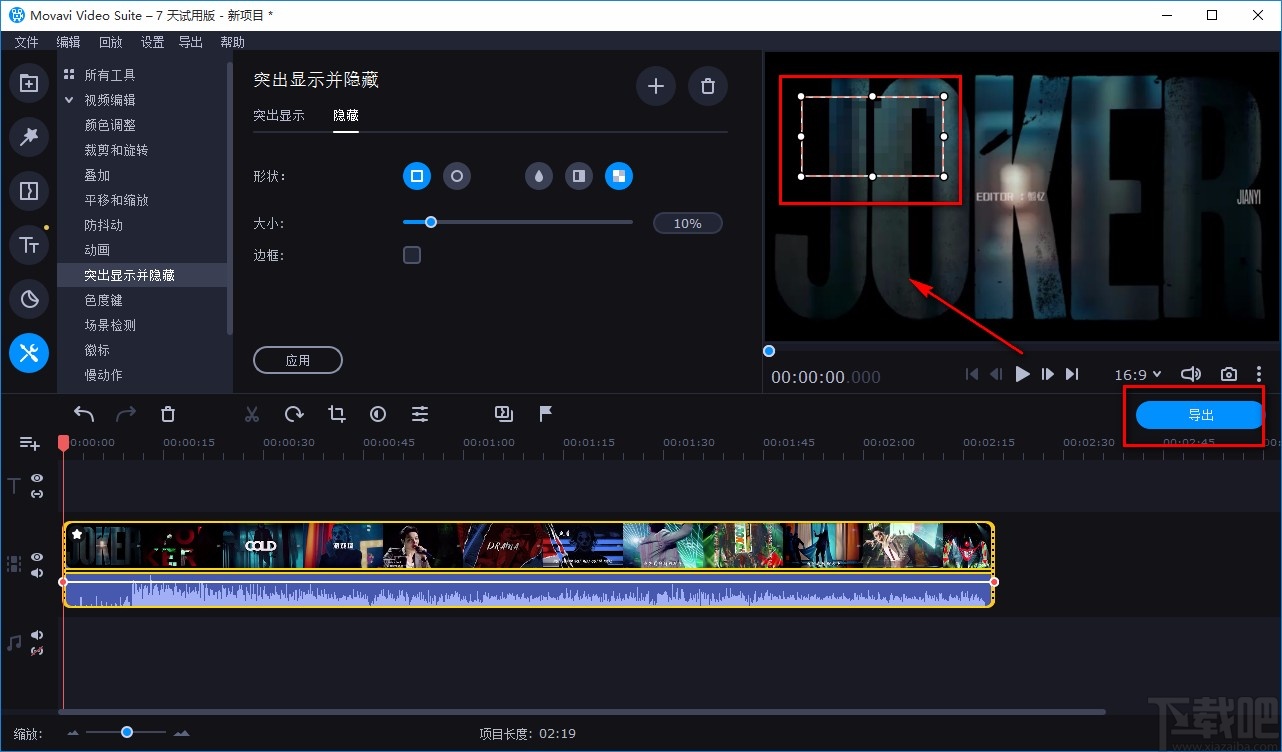Switch to the highlight tab
Screen dimensions: 1282x752
pos(279,115)
